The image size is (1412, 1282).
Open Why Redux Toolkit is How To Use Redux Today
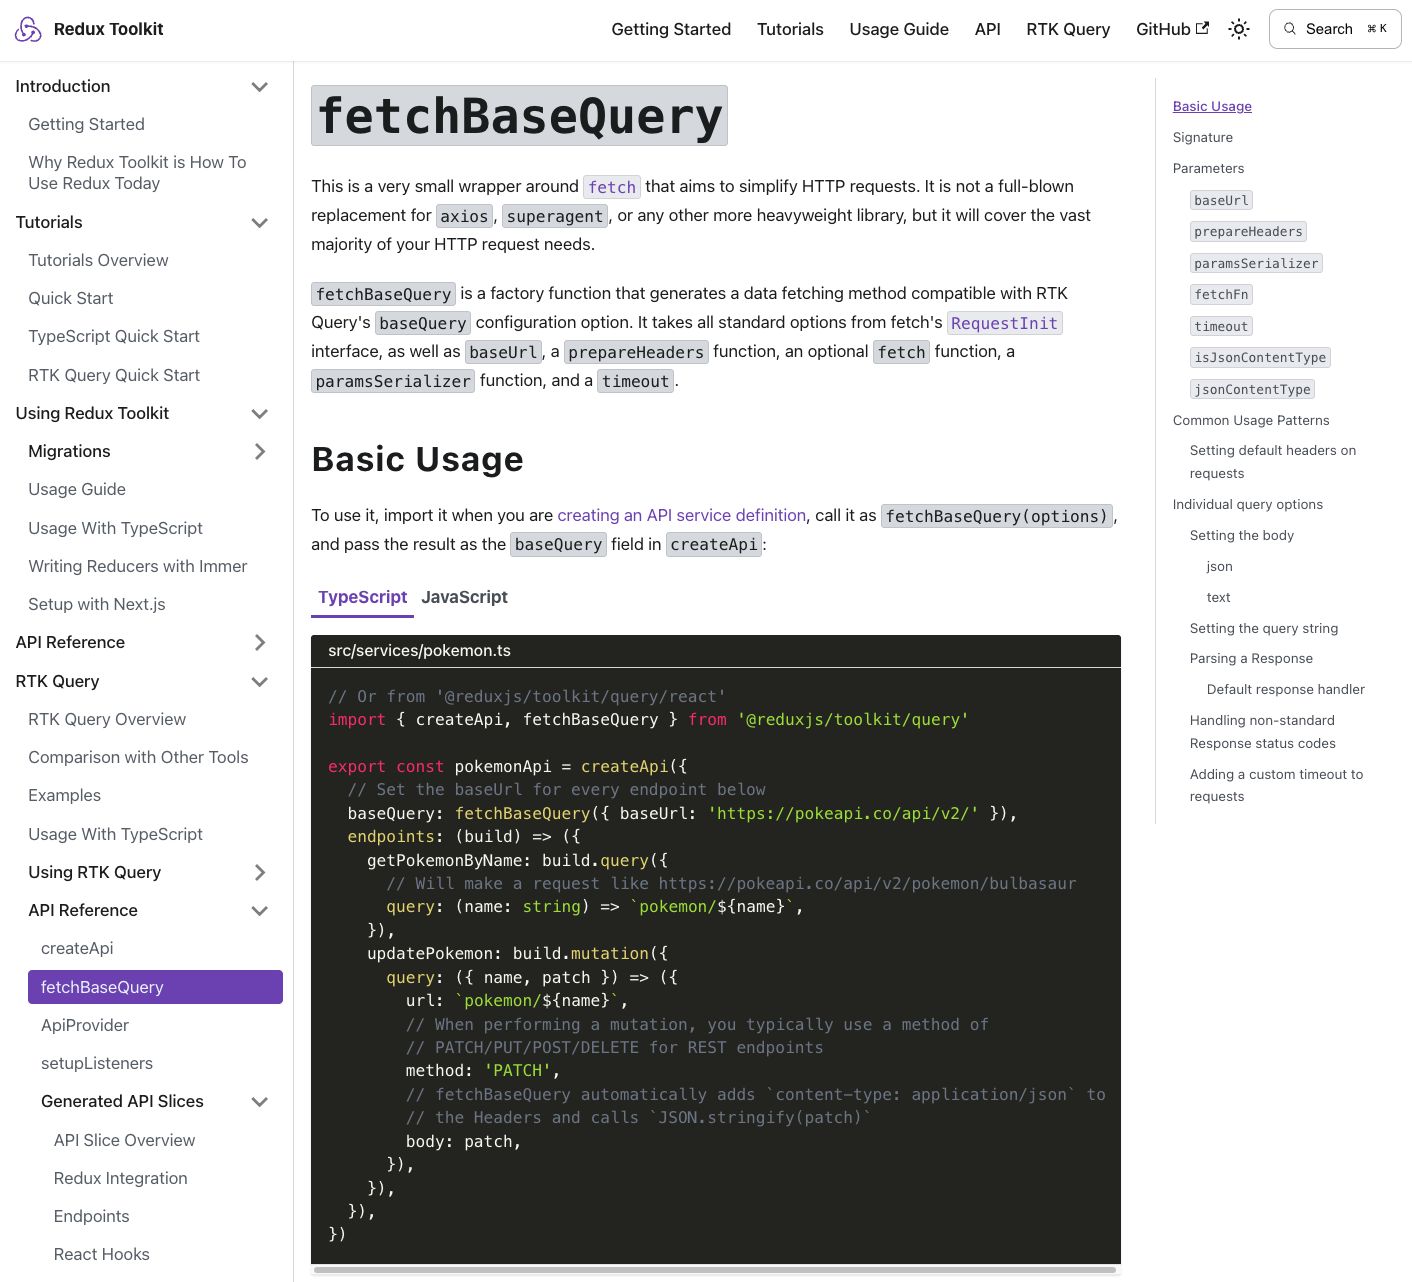137,172
